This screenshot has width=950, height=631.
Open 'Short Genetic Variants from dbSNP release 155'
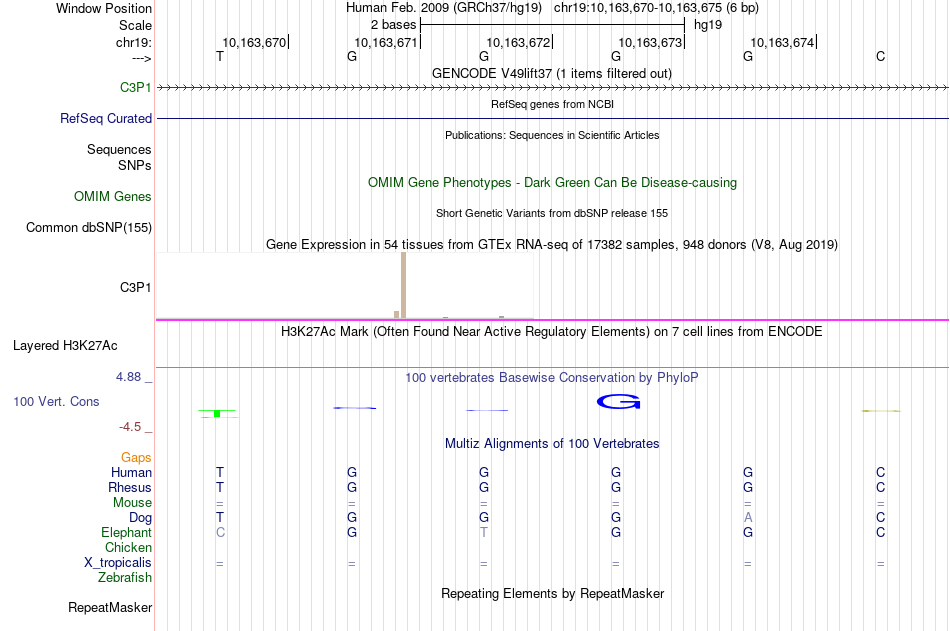[x=552, y=213]
